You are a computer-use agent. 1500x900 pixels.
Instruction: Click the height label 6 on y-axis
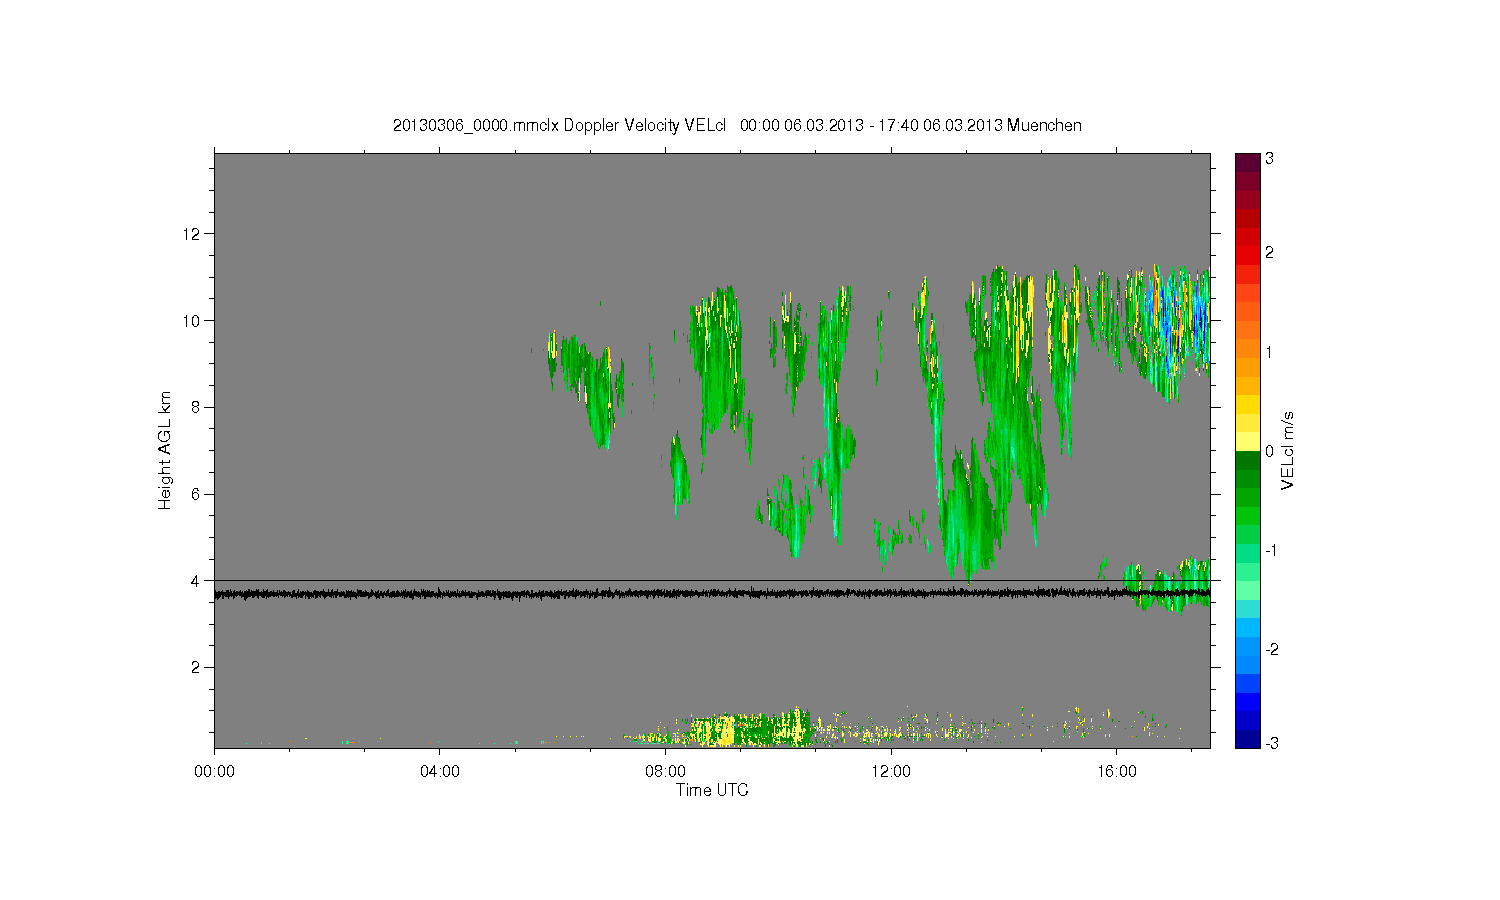coord(197,494)
